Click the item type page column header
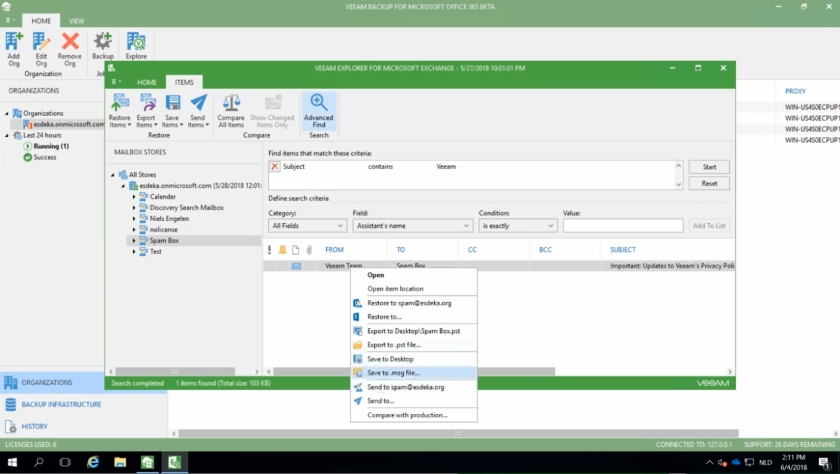840x474 pixels. (x=296, y=250)
